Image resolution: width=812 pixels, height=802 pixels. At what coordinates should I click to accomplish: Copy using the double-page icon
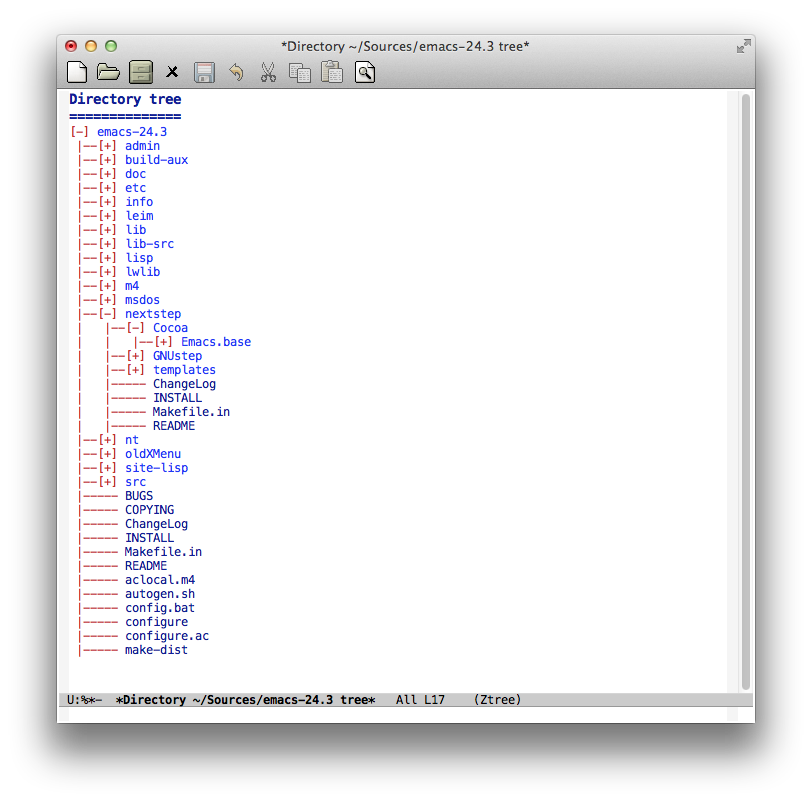click(299, 72)
